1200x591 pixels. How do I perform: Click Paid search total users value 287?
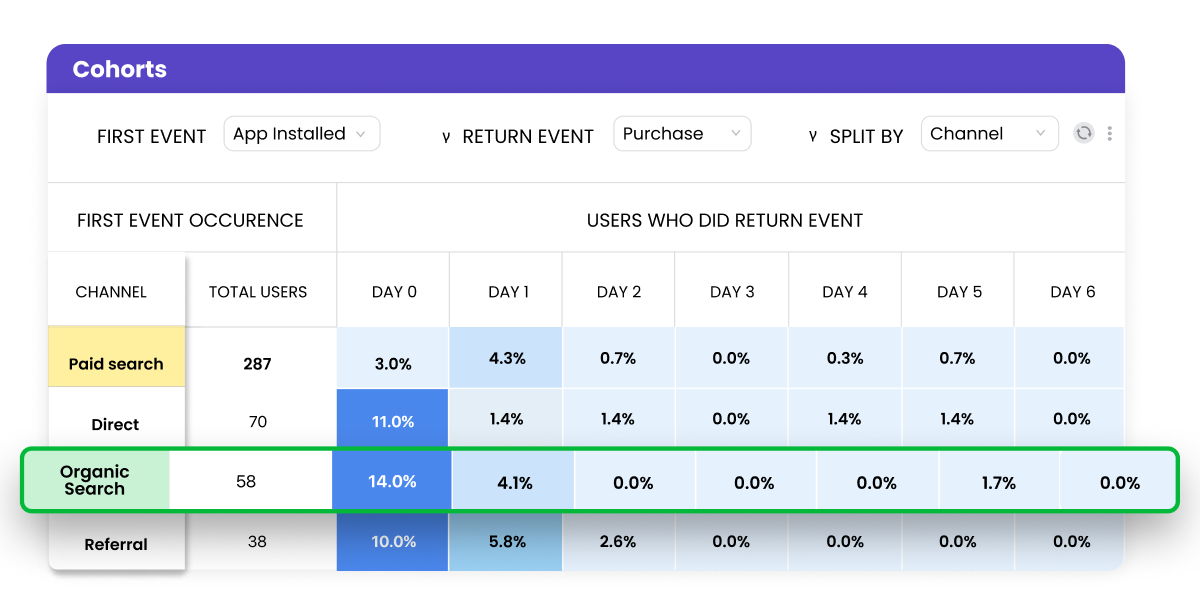click(257, 364)
